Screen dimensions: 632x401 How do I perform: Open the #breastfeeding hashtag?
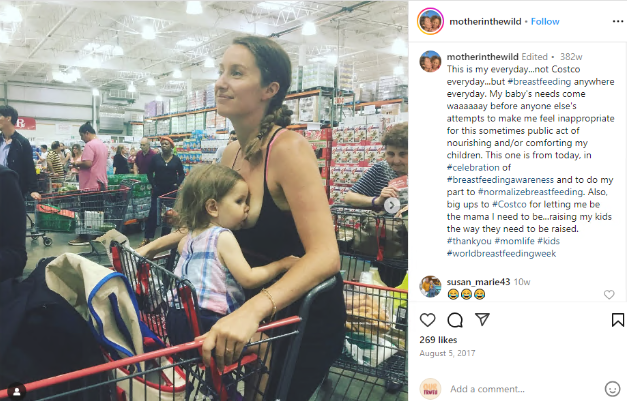[x=539, y=81]
